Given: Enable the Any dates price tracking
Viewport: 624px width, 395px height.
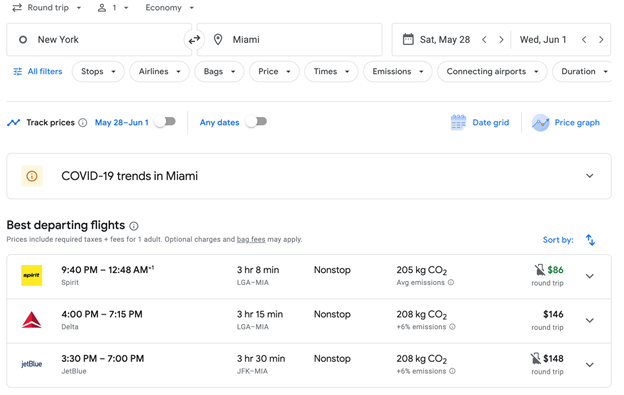Looking at the screenshot, I should pos(256,122).
